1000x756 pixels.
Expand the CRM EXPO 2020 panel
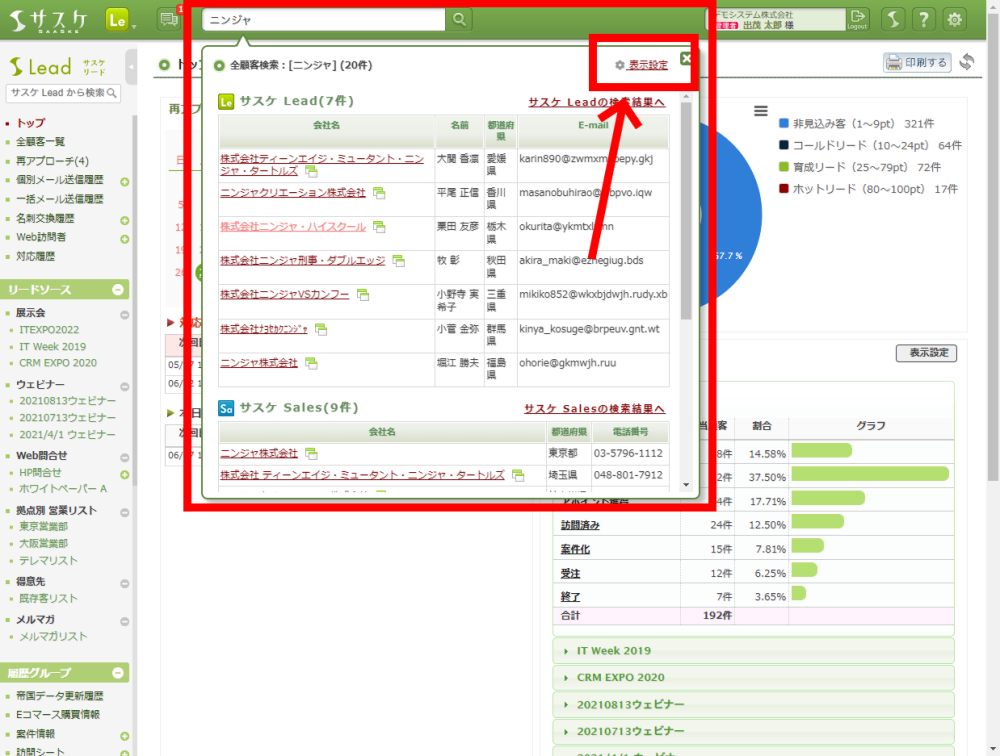coord(620,677)
